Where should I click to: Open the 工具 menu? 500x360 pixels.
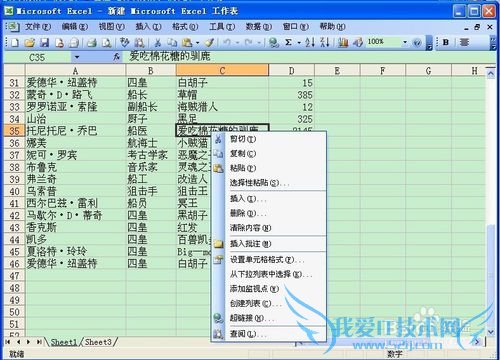[222, 26]
